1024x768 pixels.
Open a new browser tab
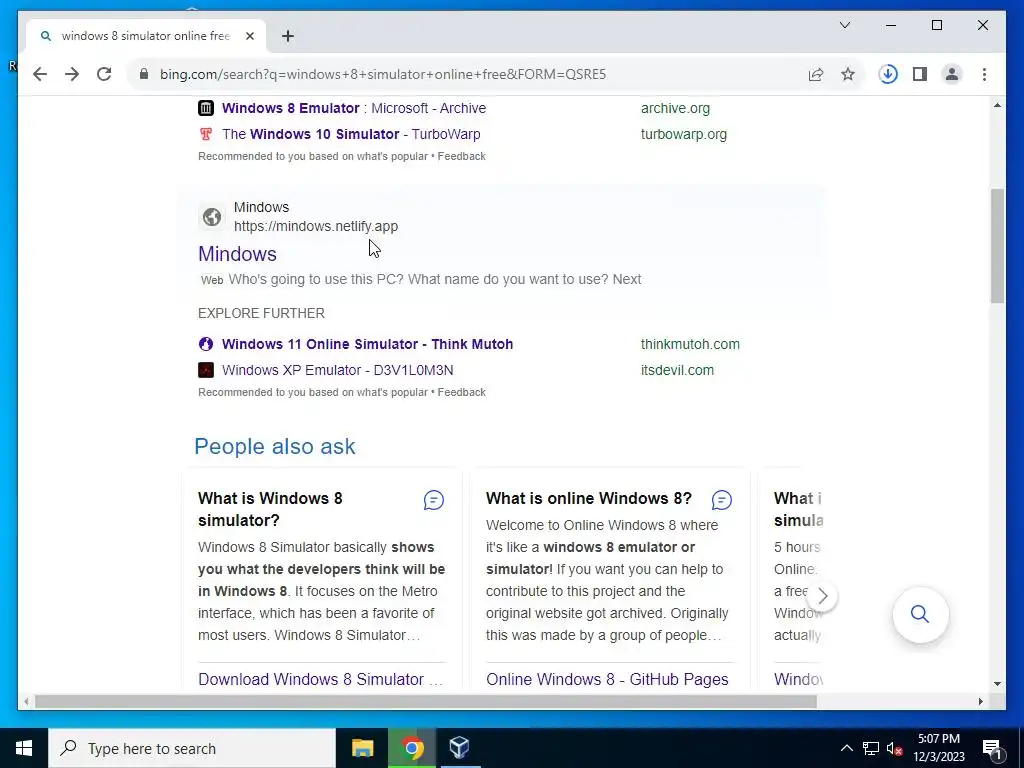pyautogui.click(x=288, y=36)
